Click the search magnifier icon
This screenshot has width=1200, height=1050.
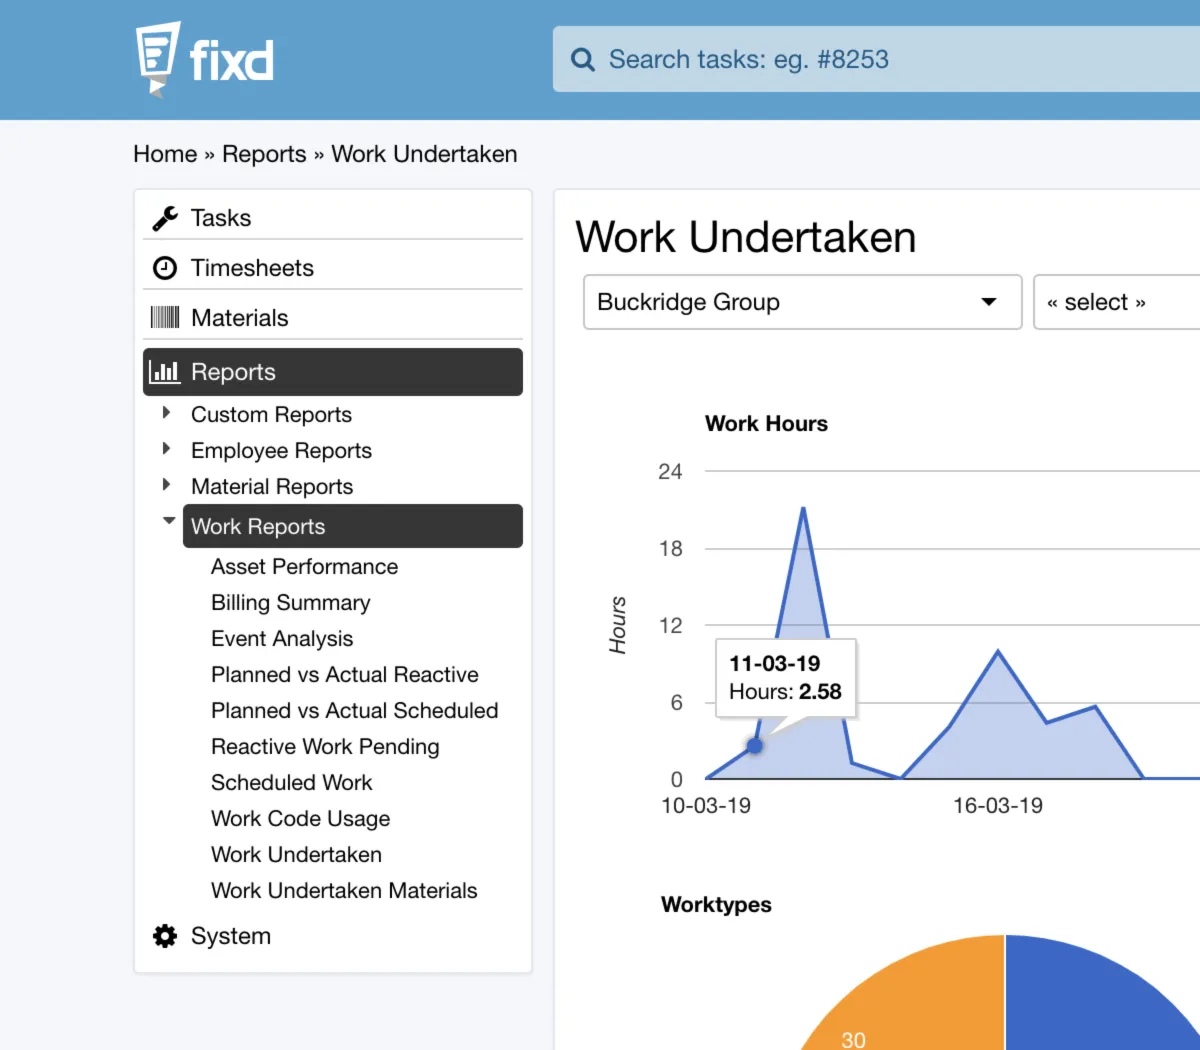583,60
